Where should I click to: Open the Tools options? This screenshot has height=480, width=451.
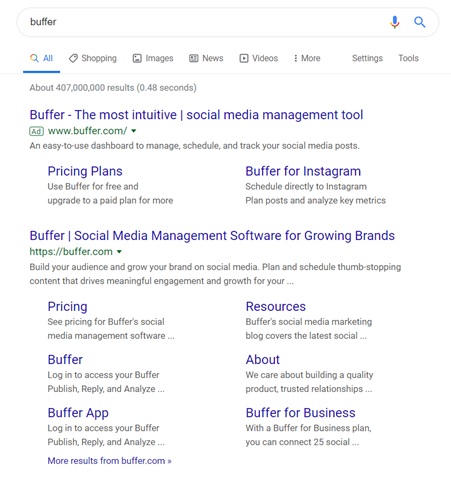tap(408, 58)
